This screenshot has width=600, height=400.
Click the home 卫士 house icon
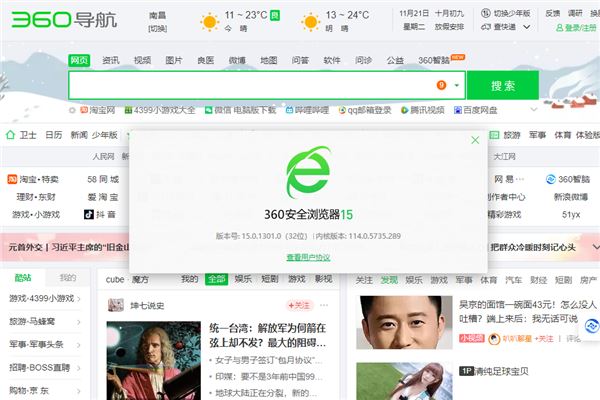tap(10, 135)
